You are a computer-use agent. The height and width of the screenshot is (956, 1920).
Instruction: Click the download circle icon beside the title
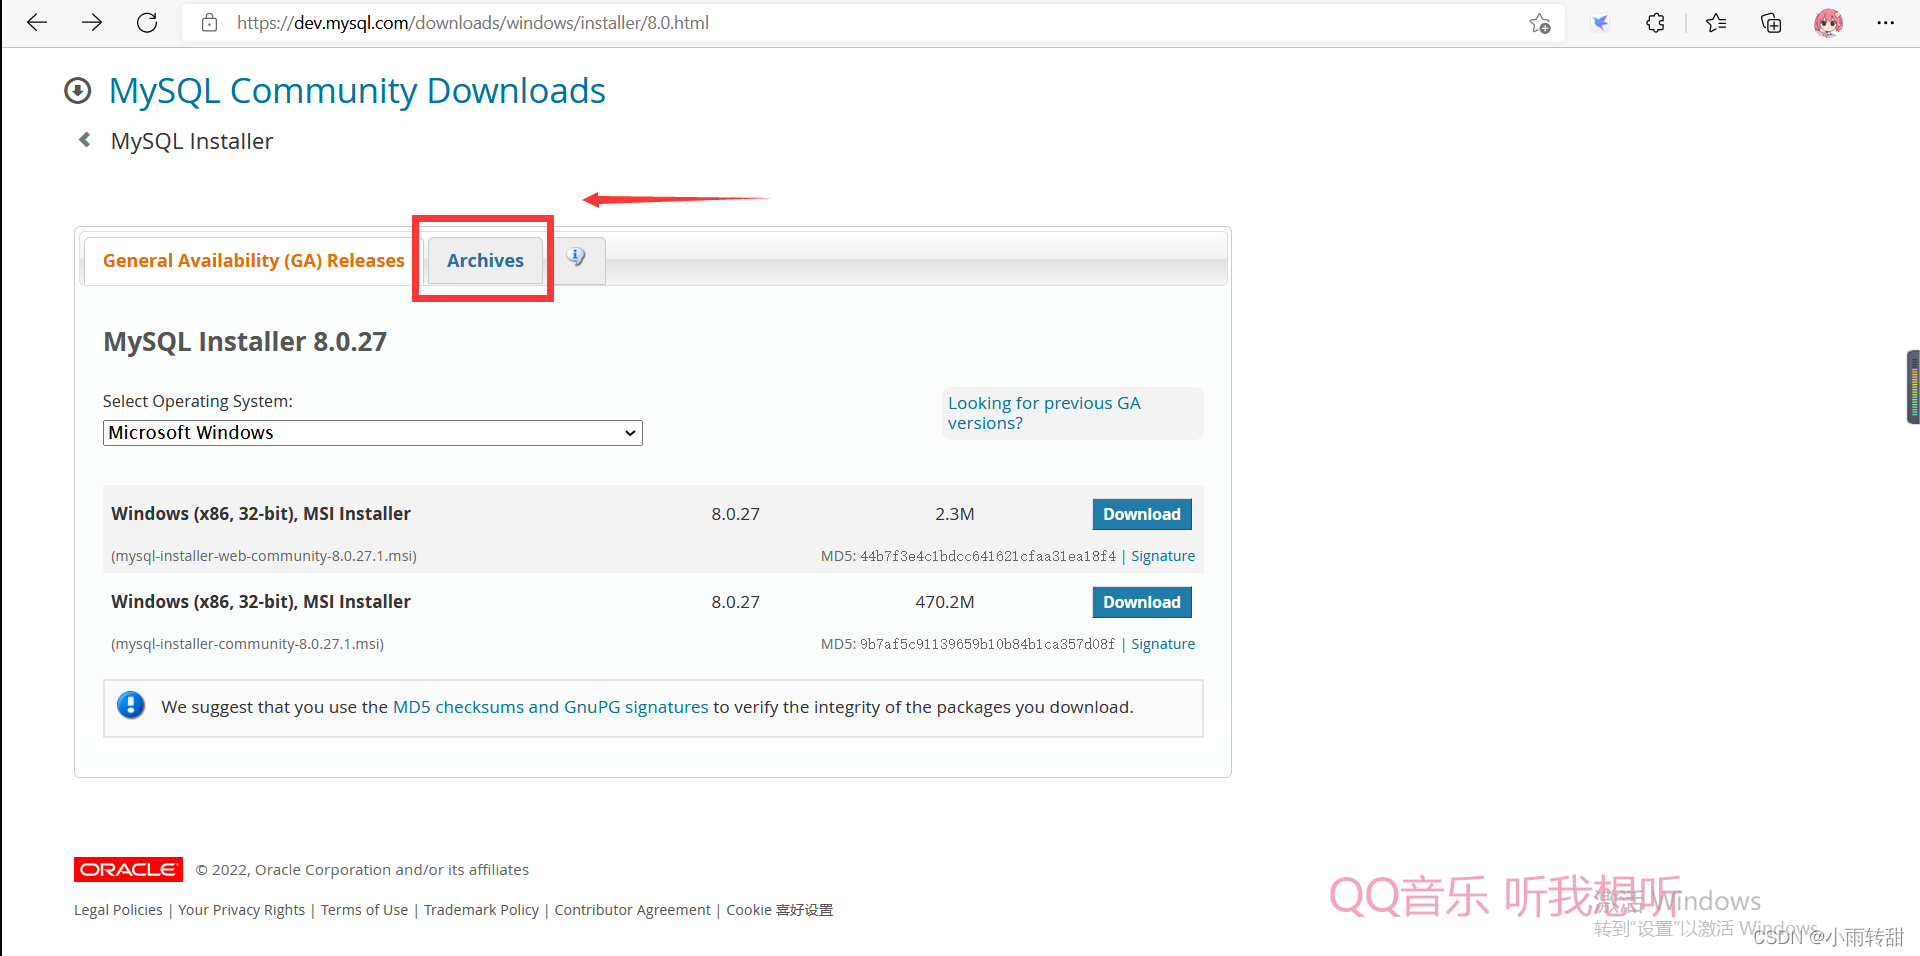click(x=78, y=91)
